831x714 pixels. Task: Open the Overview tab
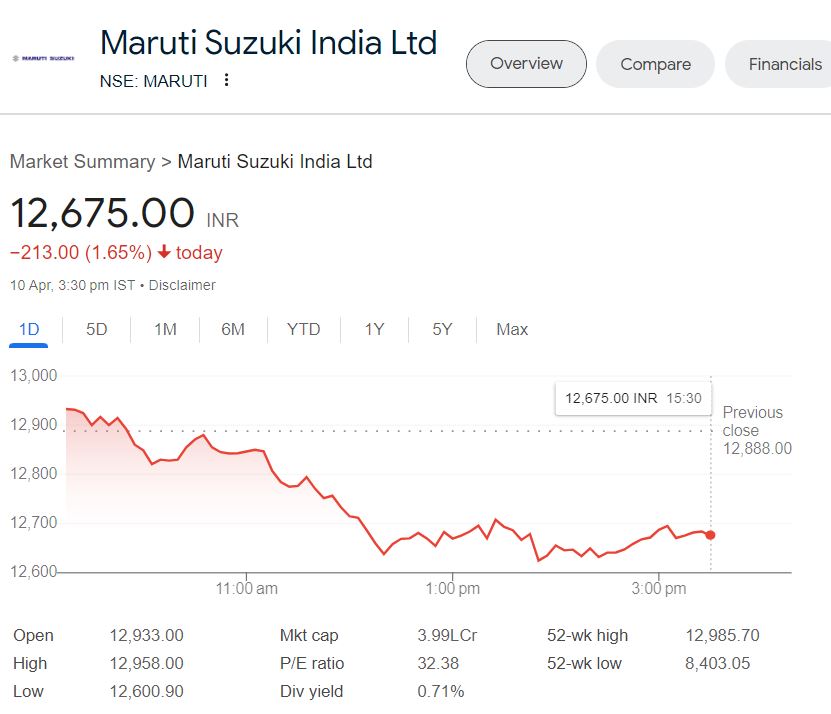pos(526,64)
